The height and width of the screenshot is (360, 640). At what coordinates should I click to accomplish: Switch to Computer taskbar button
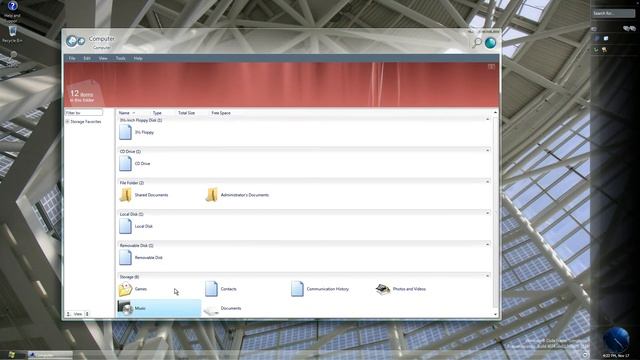click(50, 355)
